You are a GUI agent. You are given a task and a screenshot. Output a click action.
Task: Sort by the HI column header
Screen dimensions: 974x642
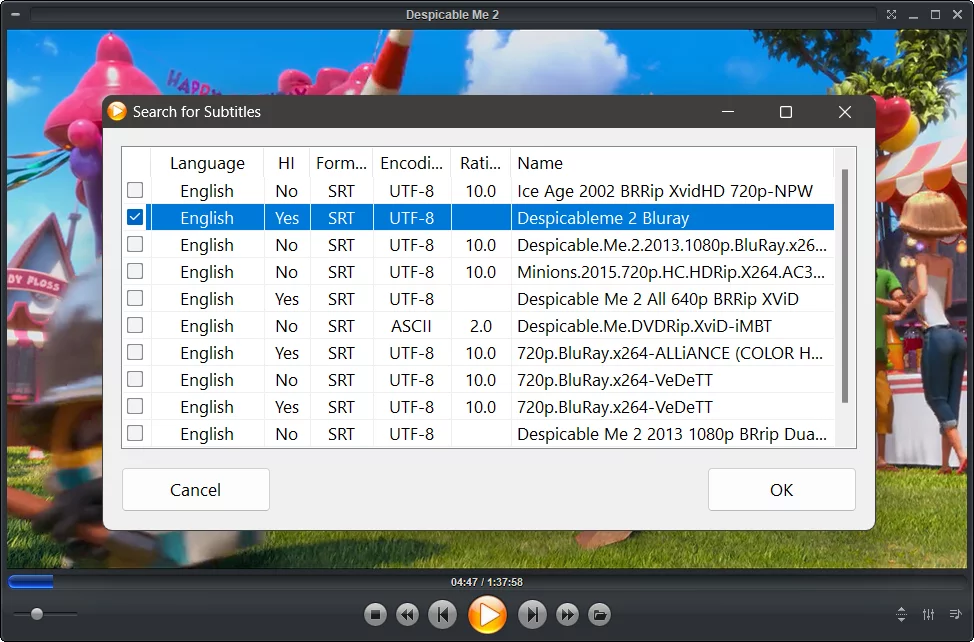[x=286, y=163]
